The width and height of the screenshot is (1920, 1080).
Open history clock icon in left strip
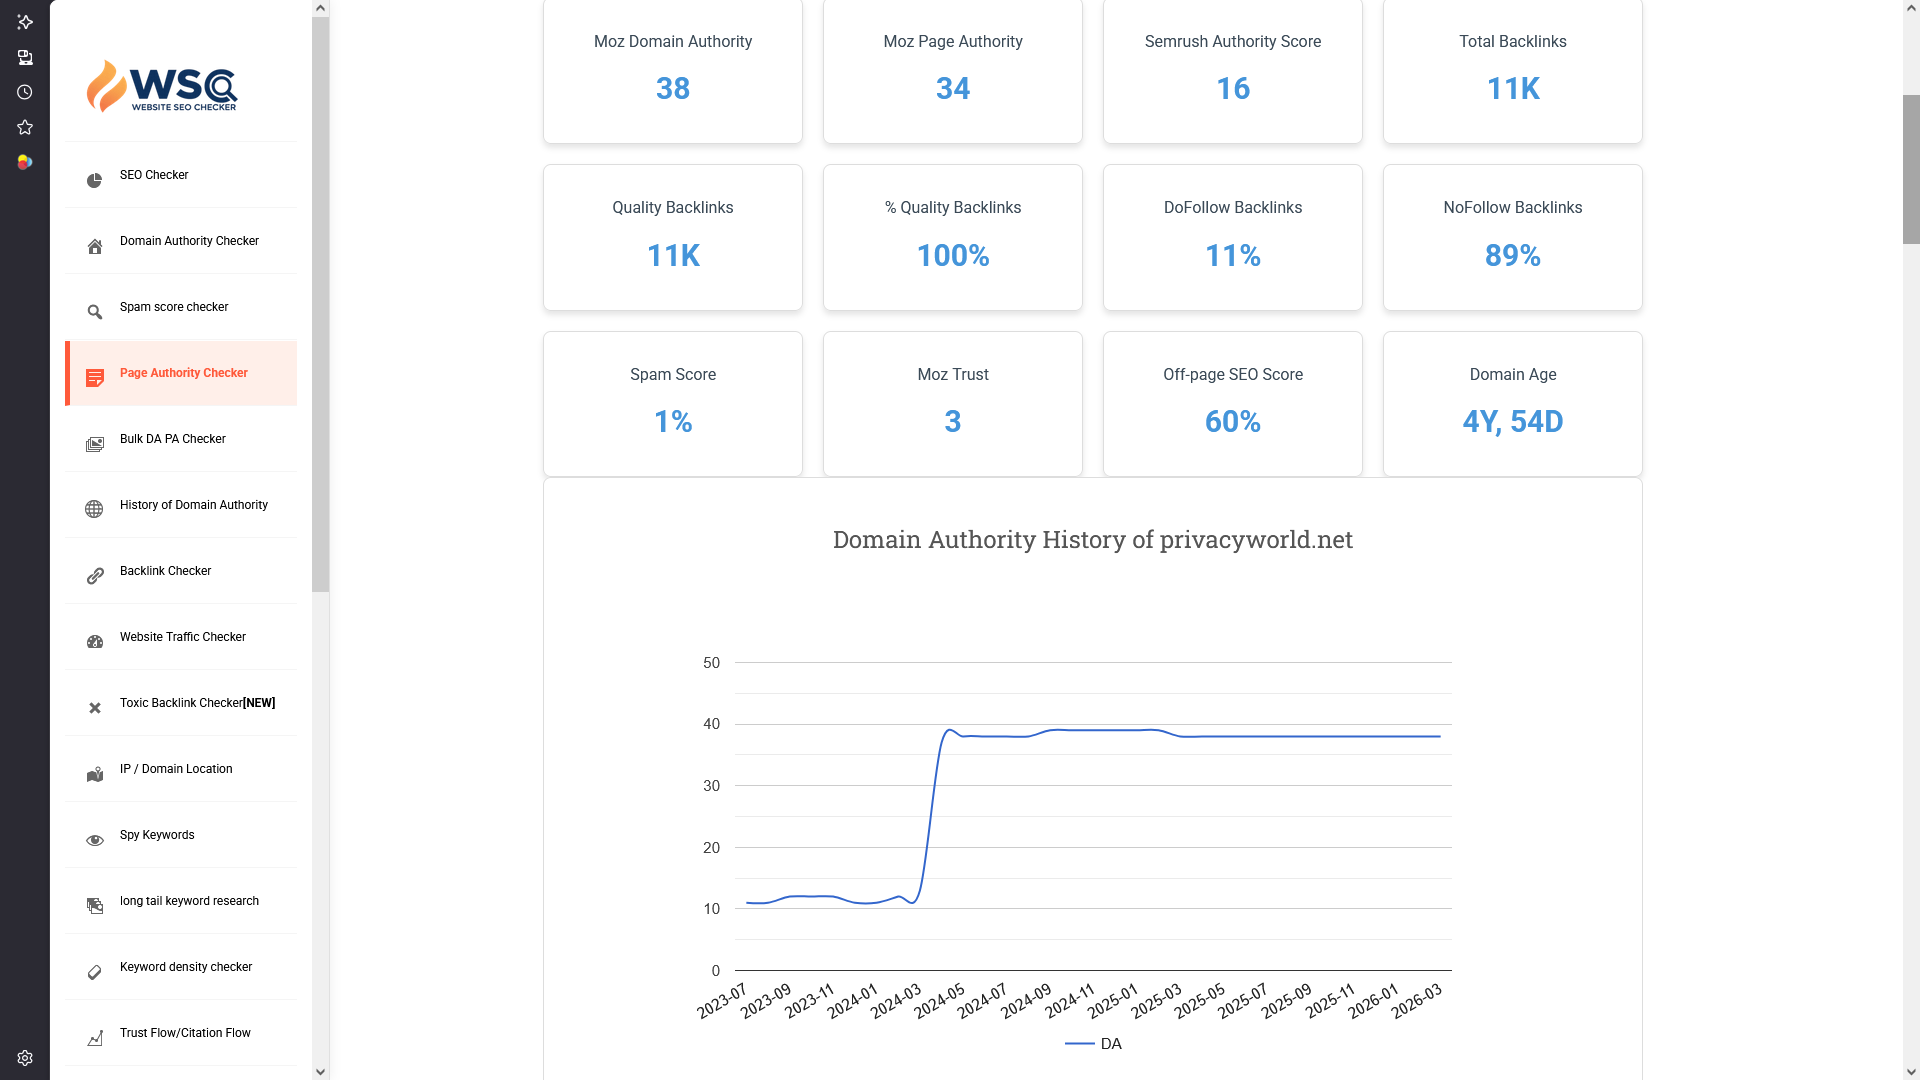[x=25, y=92]
